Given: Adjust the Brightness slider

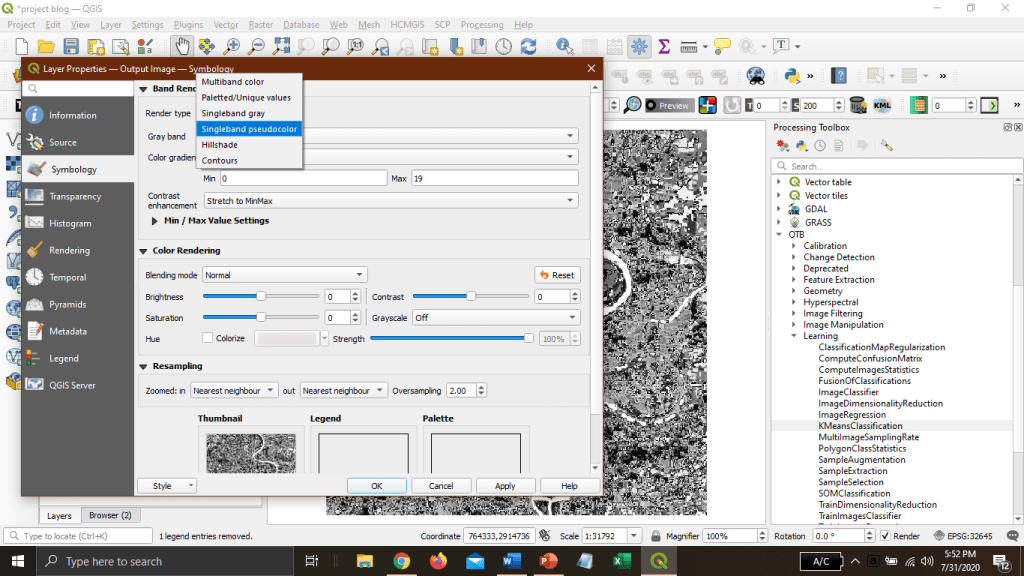Looking at the screenshot, I should [261, 296].
